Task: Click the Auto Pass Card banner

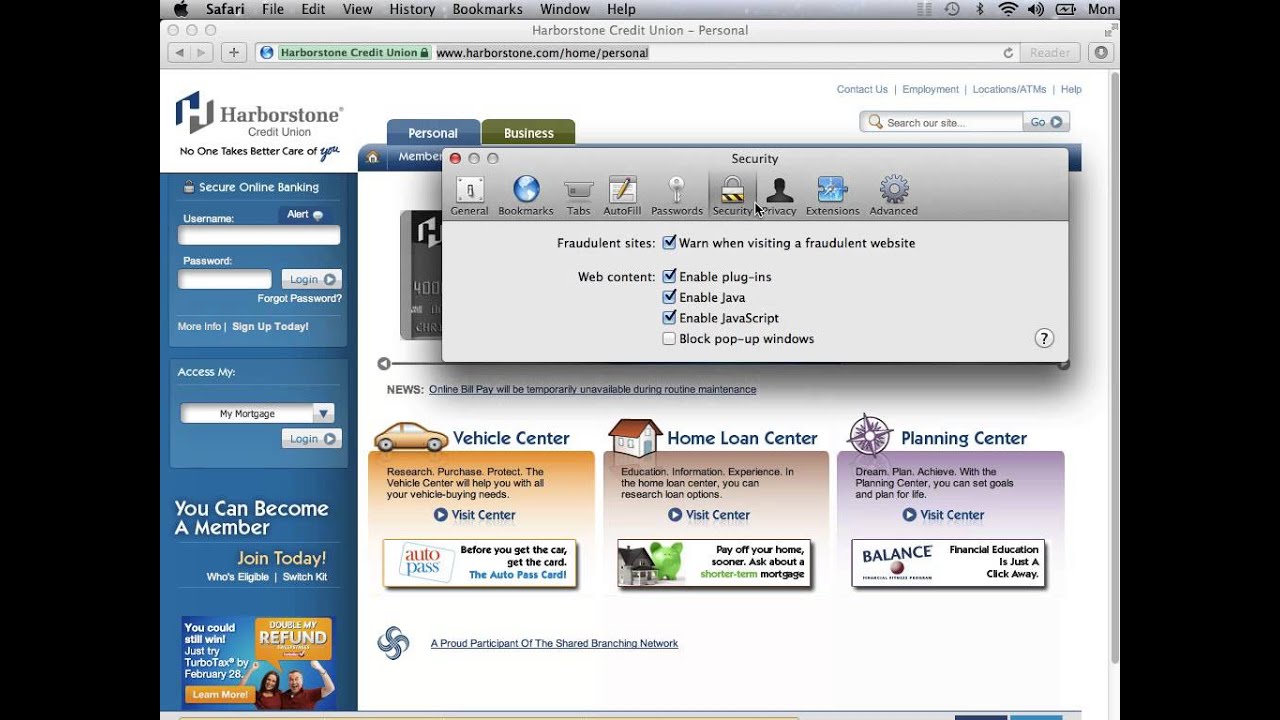Action: click(481, 564)
